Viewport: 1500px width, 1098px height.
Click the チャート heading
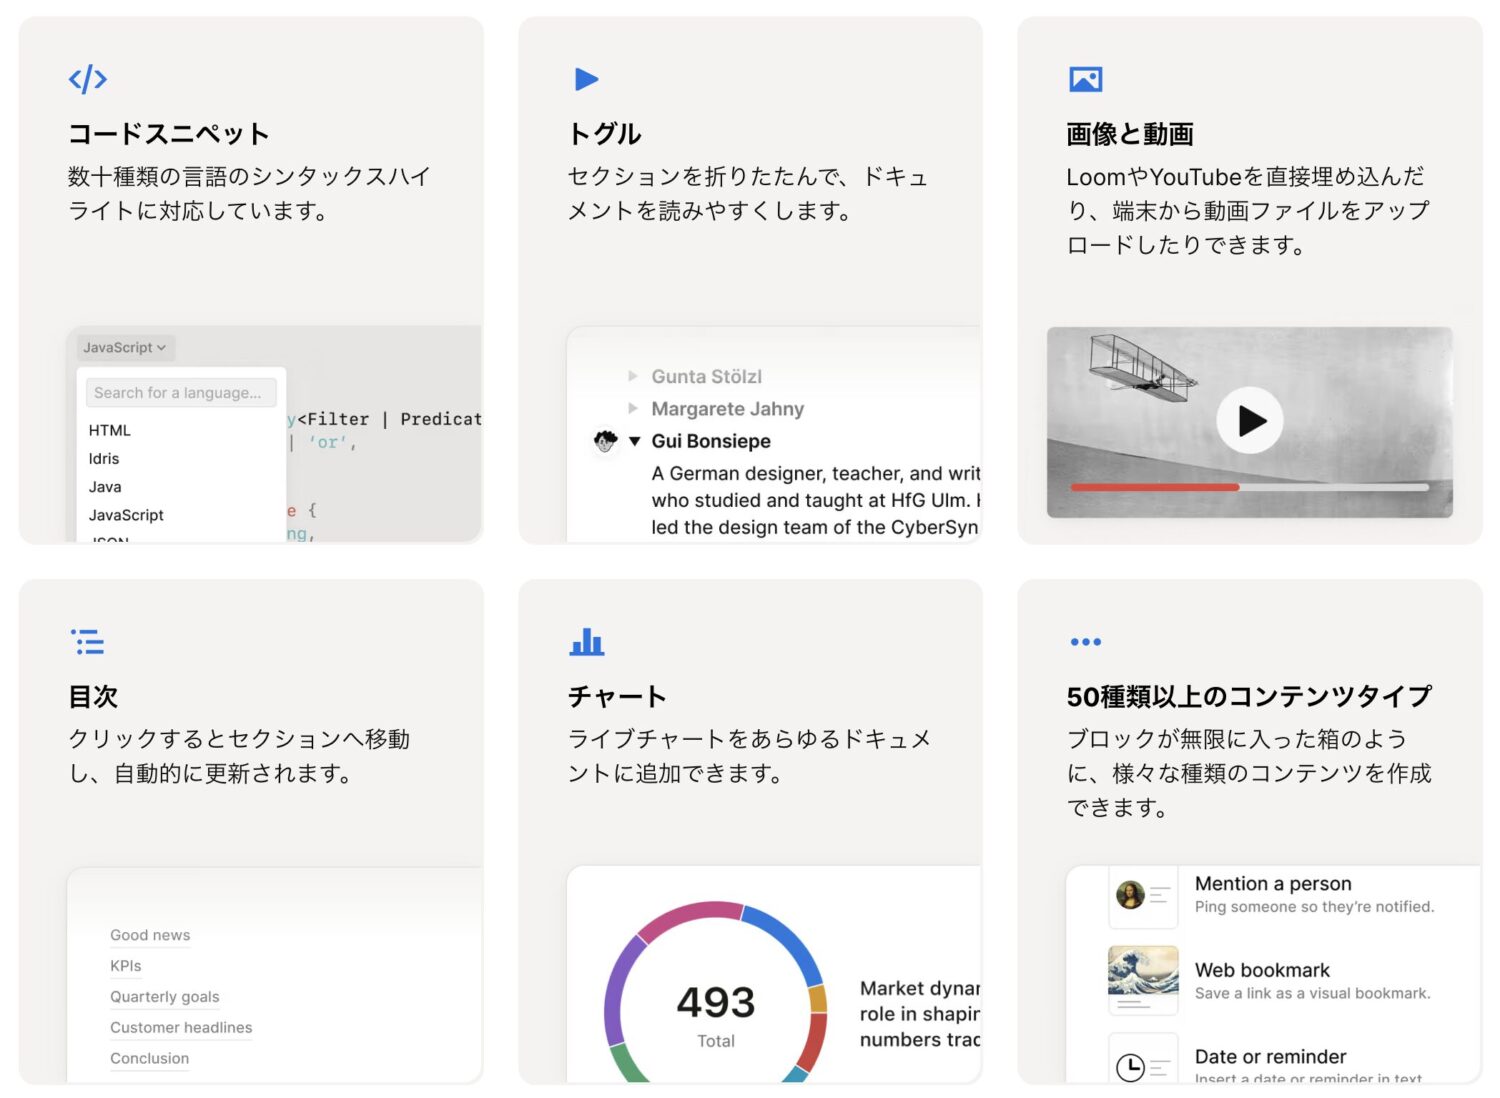click(617, 697)
